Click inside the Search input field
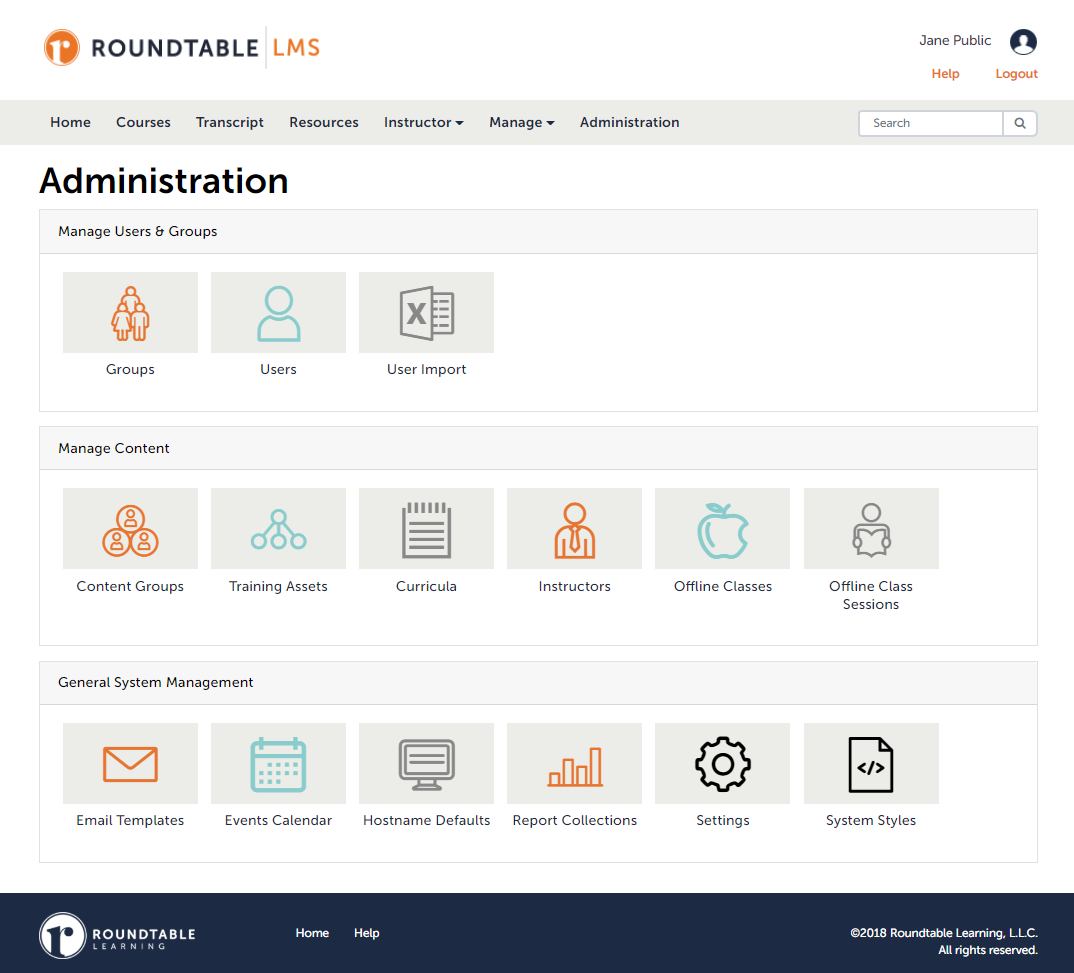1074x973 pixels. (x=930, y=123)
